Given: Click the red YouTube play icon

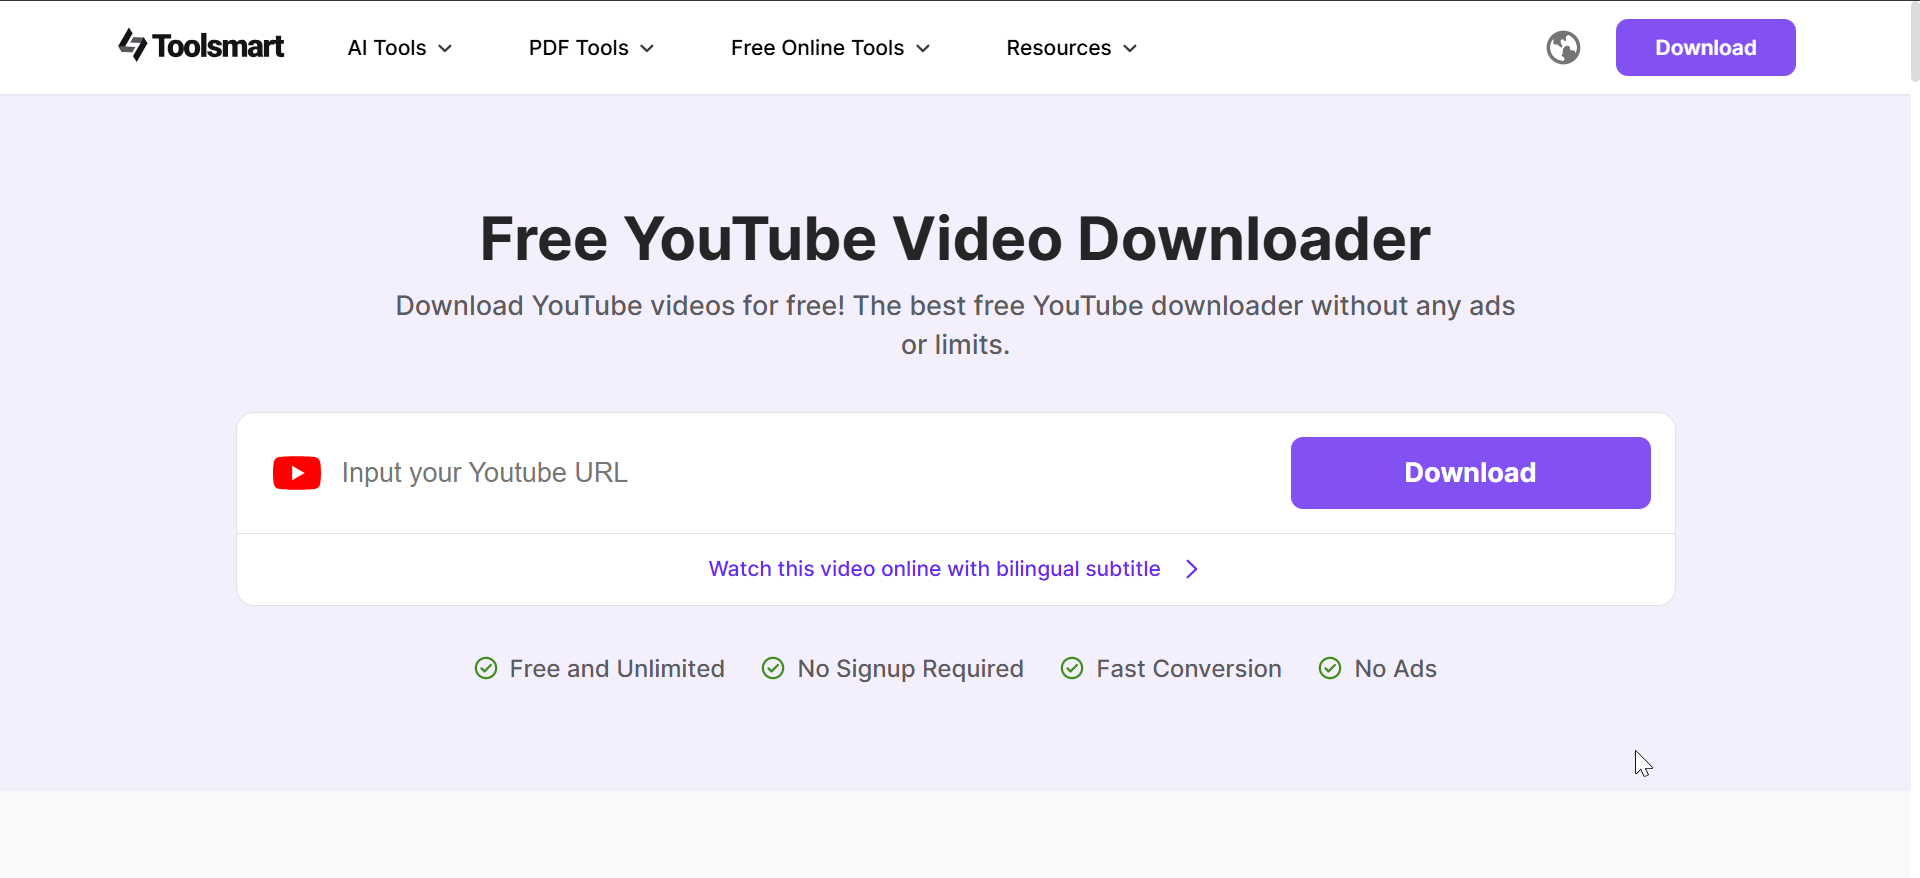Looking at the screenshot, I should [297, 473].
